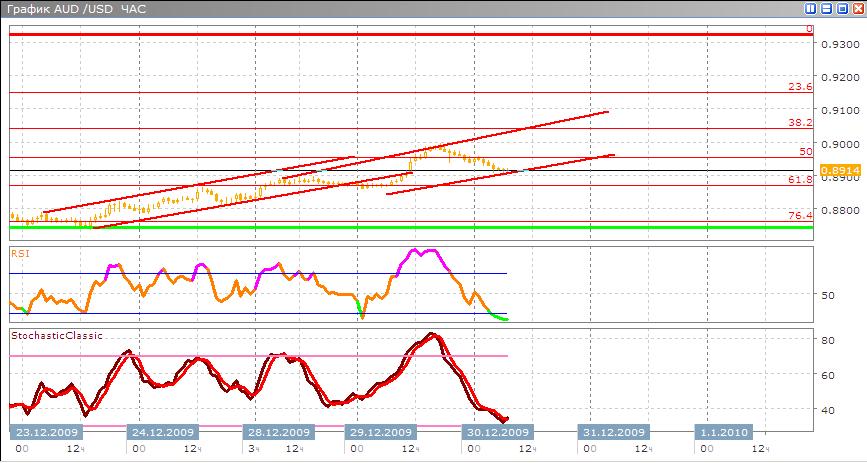Select the 28.12.2009 date marker
Viewport: 867px width, 463px height.
point(277,432)
